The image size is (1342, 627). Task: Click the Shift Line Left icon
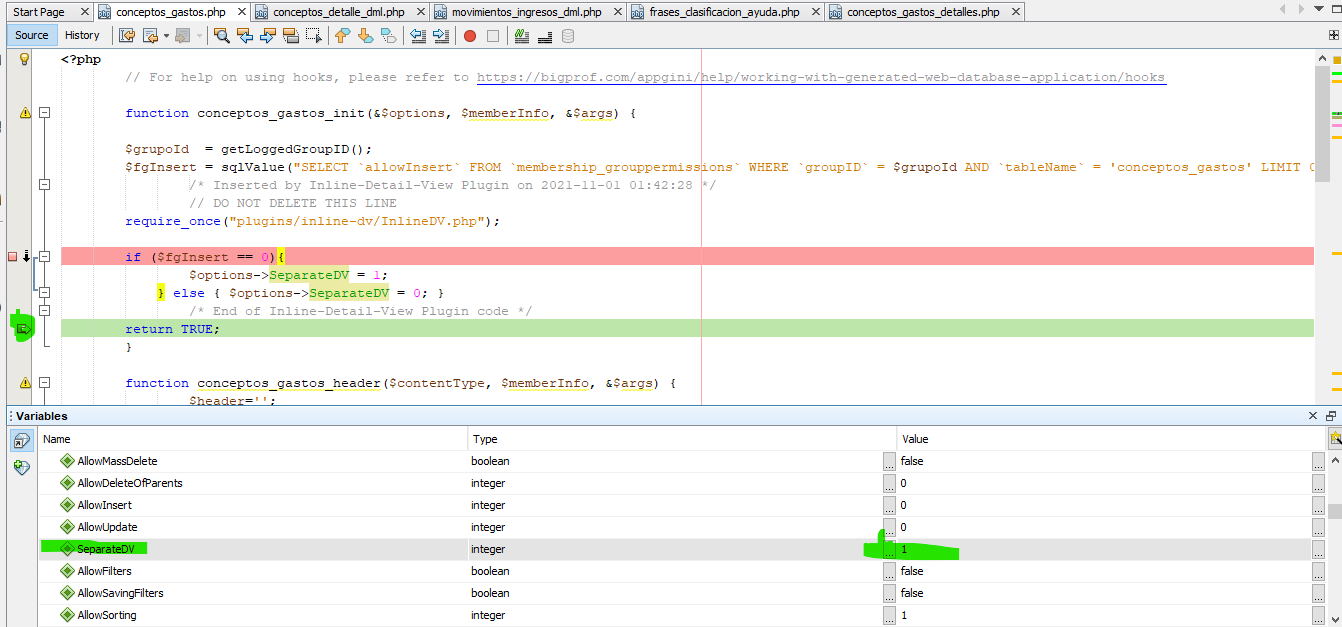click(417, 35)
